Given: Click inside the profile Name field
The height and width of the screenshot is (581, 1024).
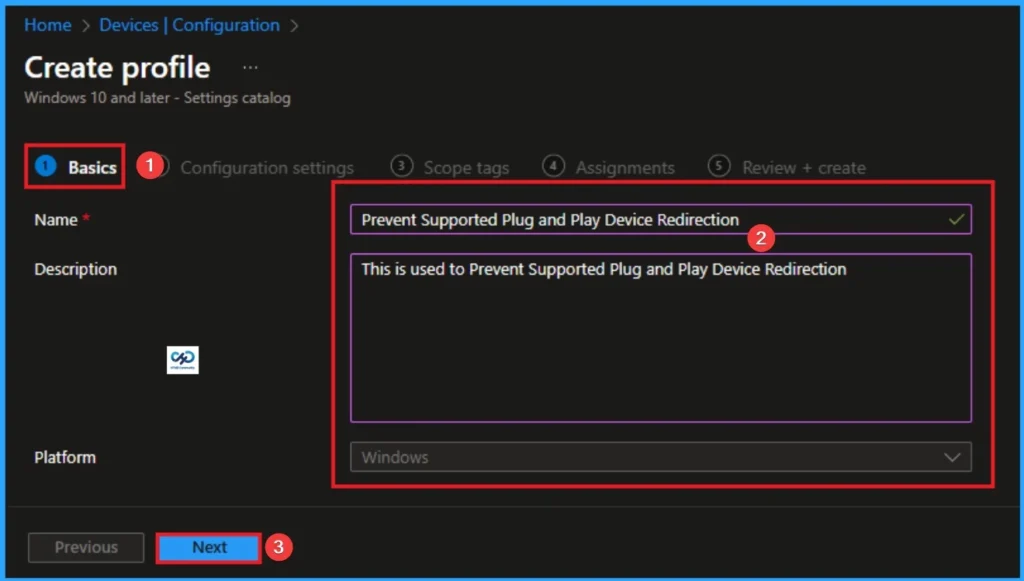Looking at the screenshot, I should (x=600, y=219).
